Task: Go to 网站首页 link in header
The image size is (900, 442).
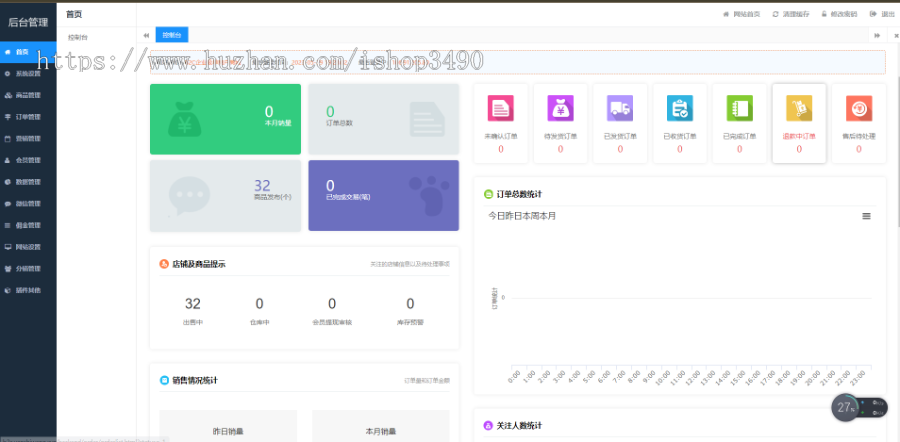Action: click(742, 14)
